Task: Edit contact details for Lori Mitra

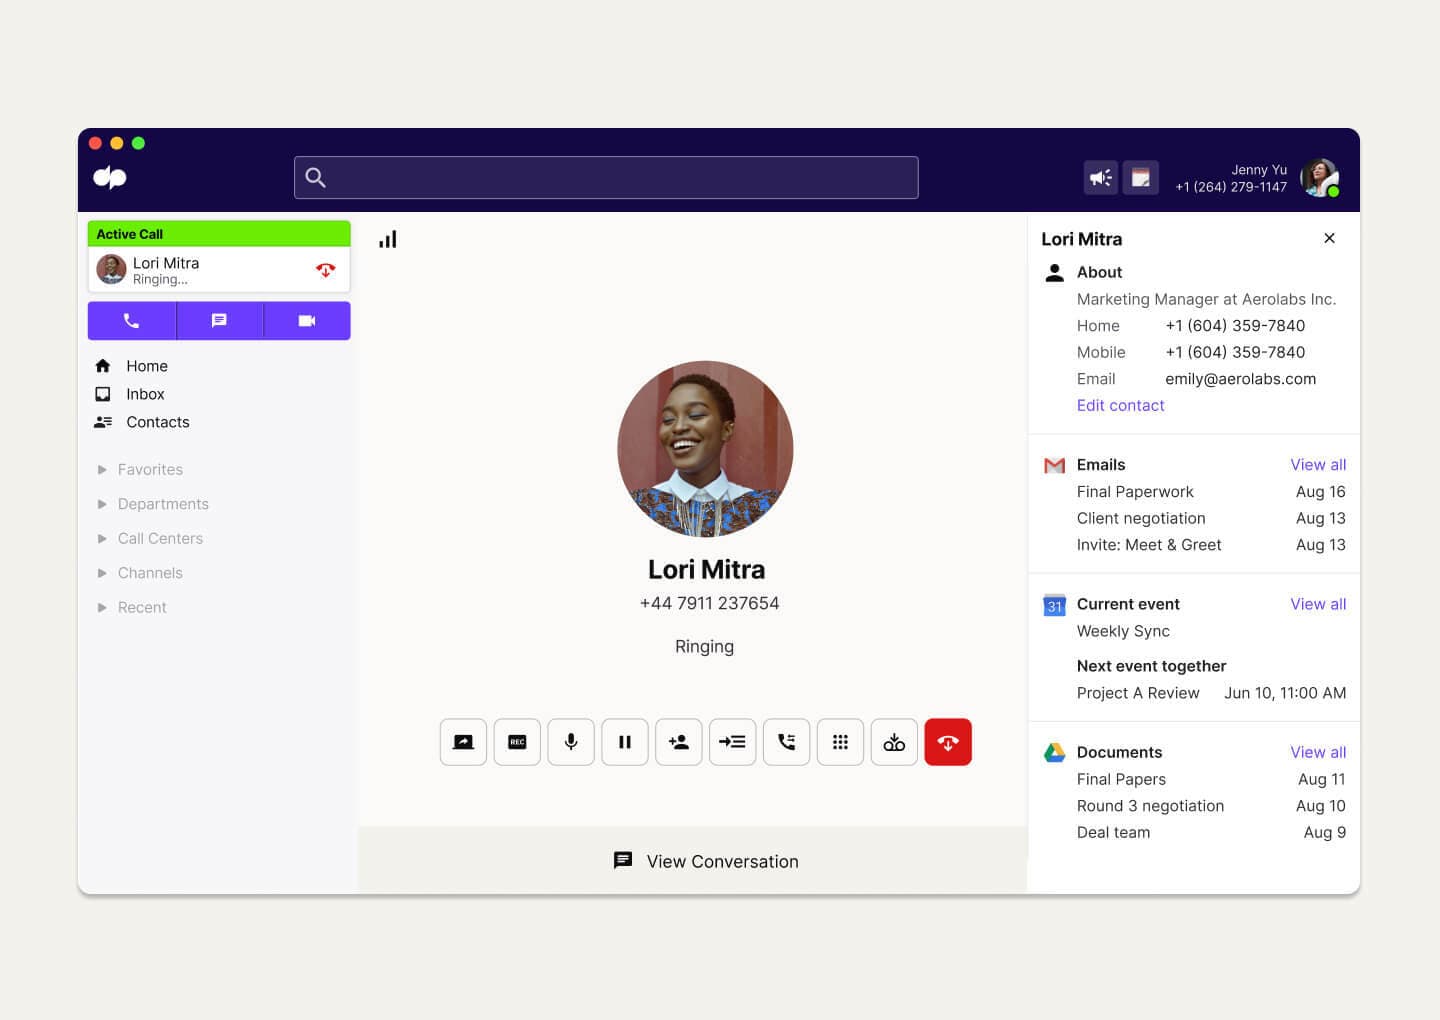Action: 1120,405
